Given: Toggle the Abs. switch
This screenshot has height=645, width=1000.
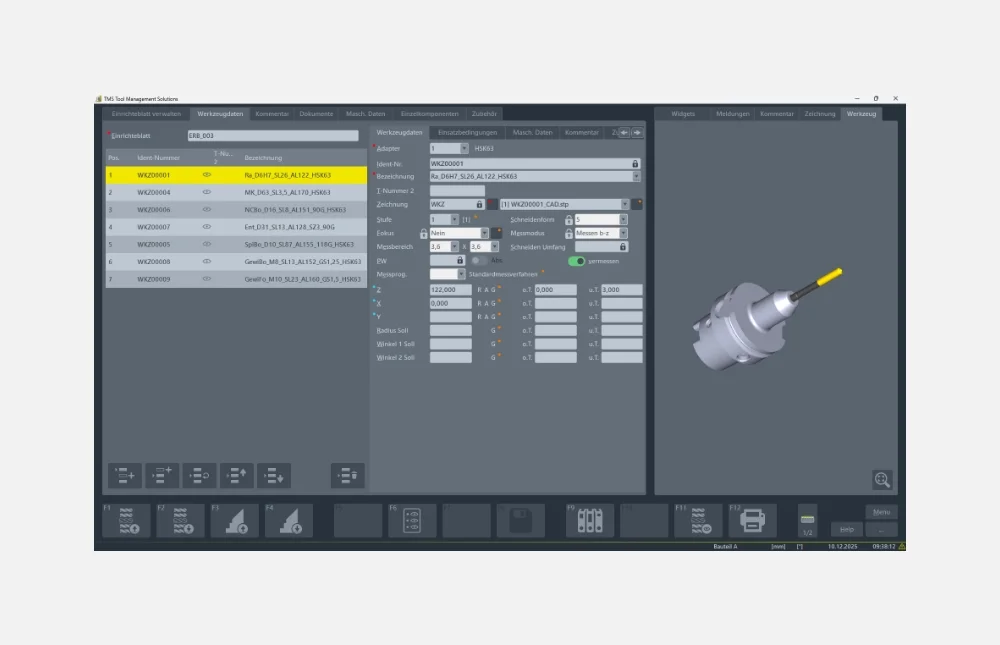Looking at the screenshot, I should point(479,261).
